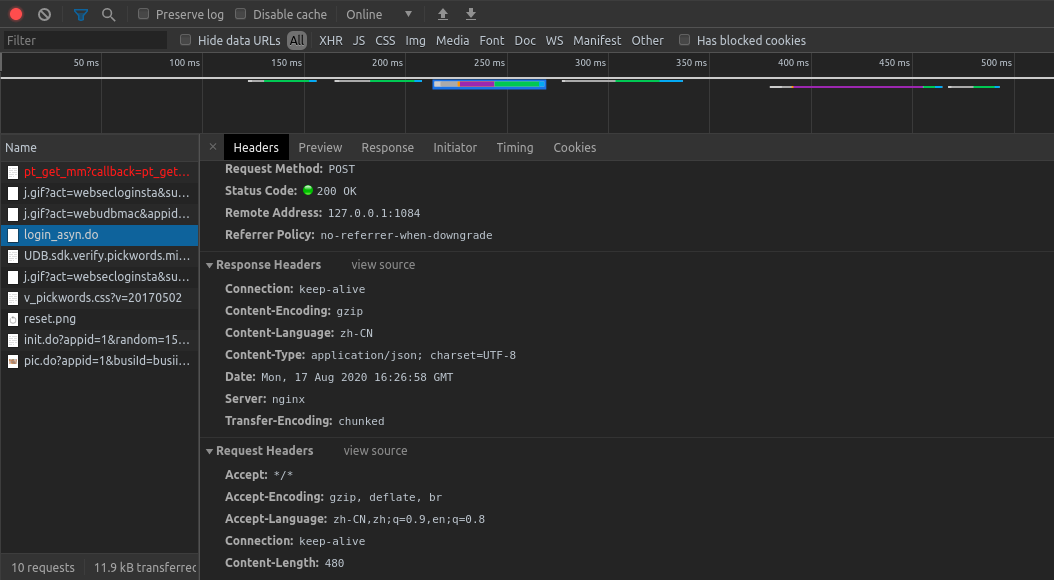Enable Preserve log checkbox
Screen dimensions: 1054x580
coord(143,13)
